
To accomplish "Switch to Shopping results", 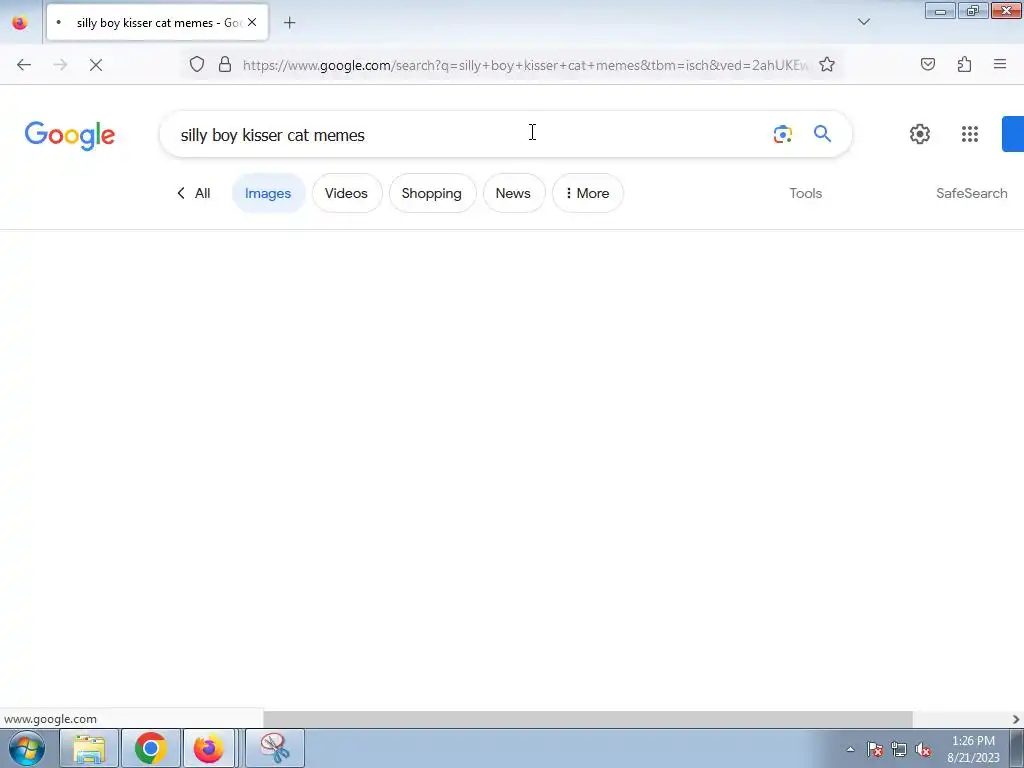I will coord(432,193).
